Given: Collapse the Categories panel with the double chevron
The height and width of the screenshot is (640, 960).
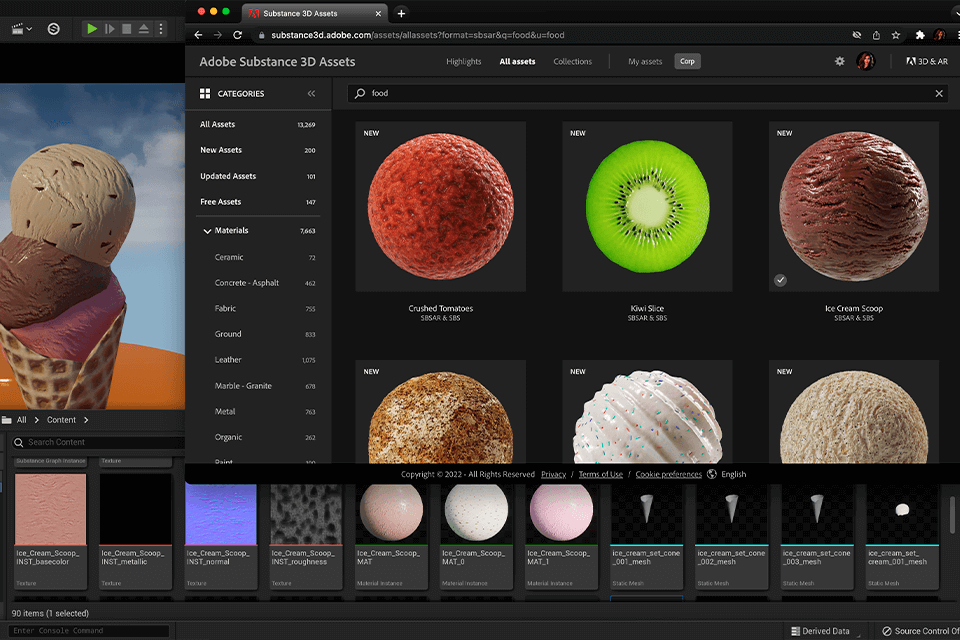Looking at the screenshot, I should [310, 93].
